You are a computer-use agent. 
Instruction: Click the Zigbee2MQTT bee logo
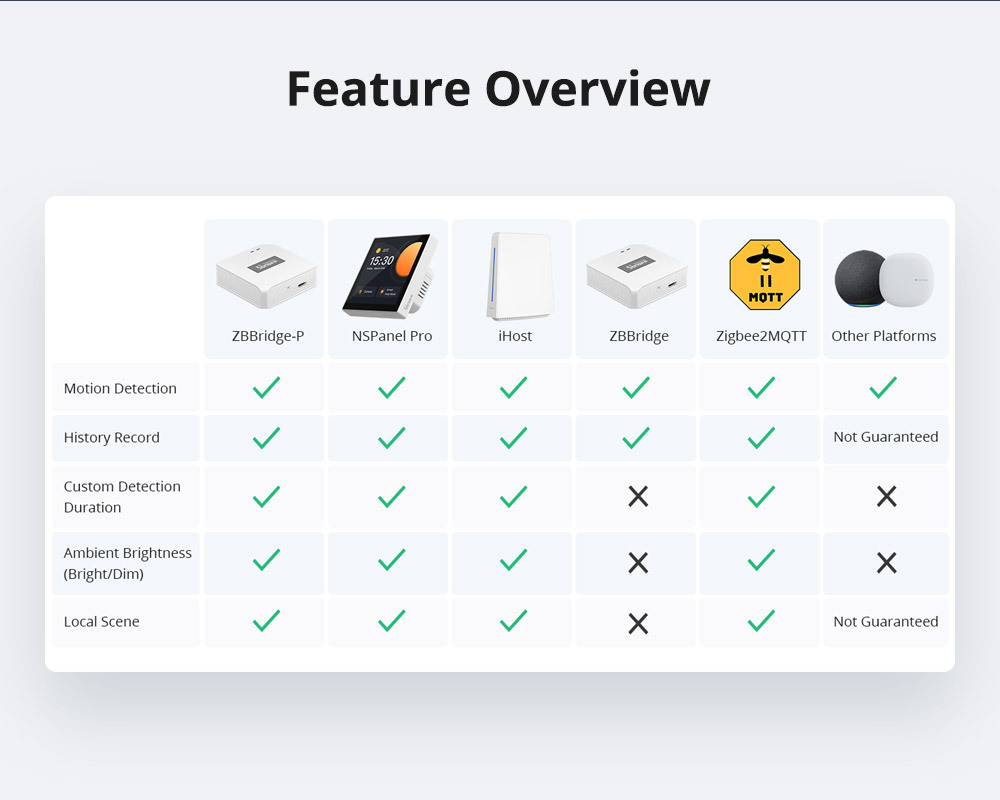(765, 275)
